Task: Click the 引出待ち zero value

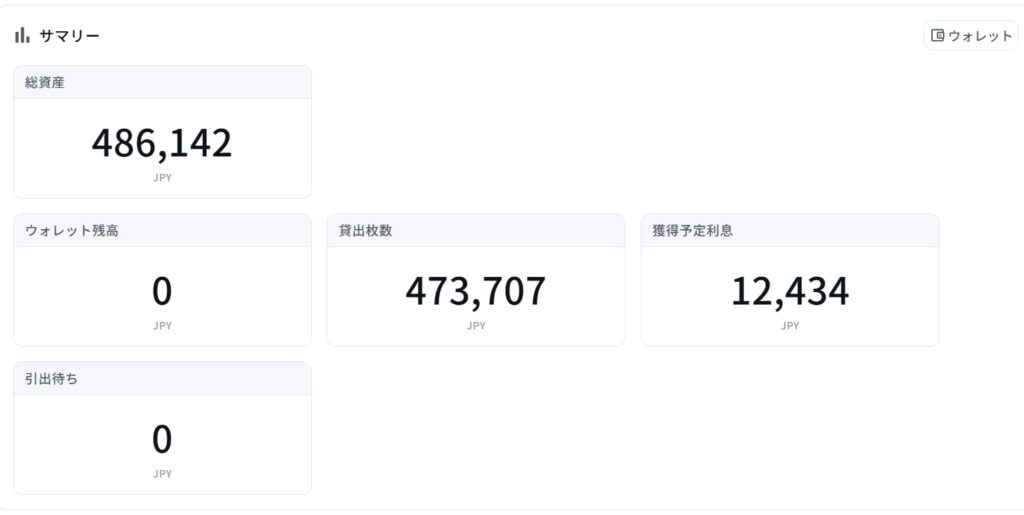Action: [162, 440]
